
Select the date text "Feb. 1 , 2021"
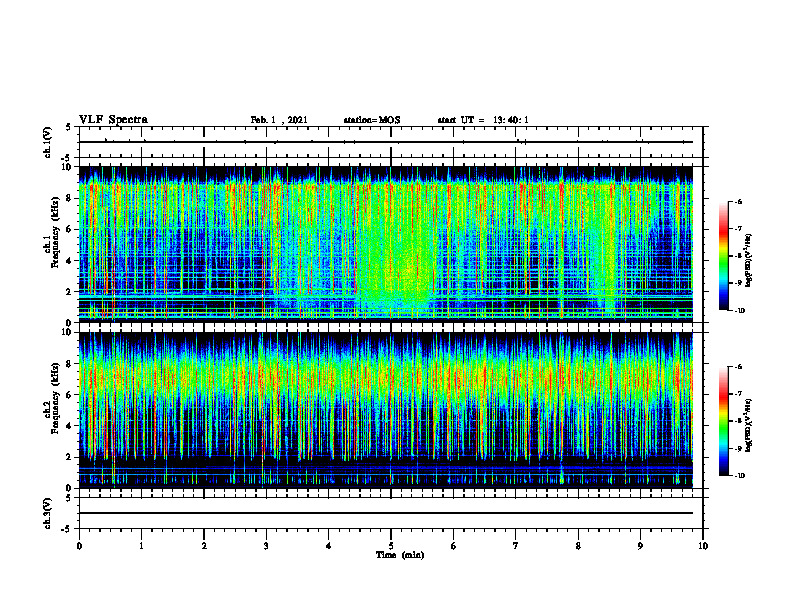pos(279,120)
